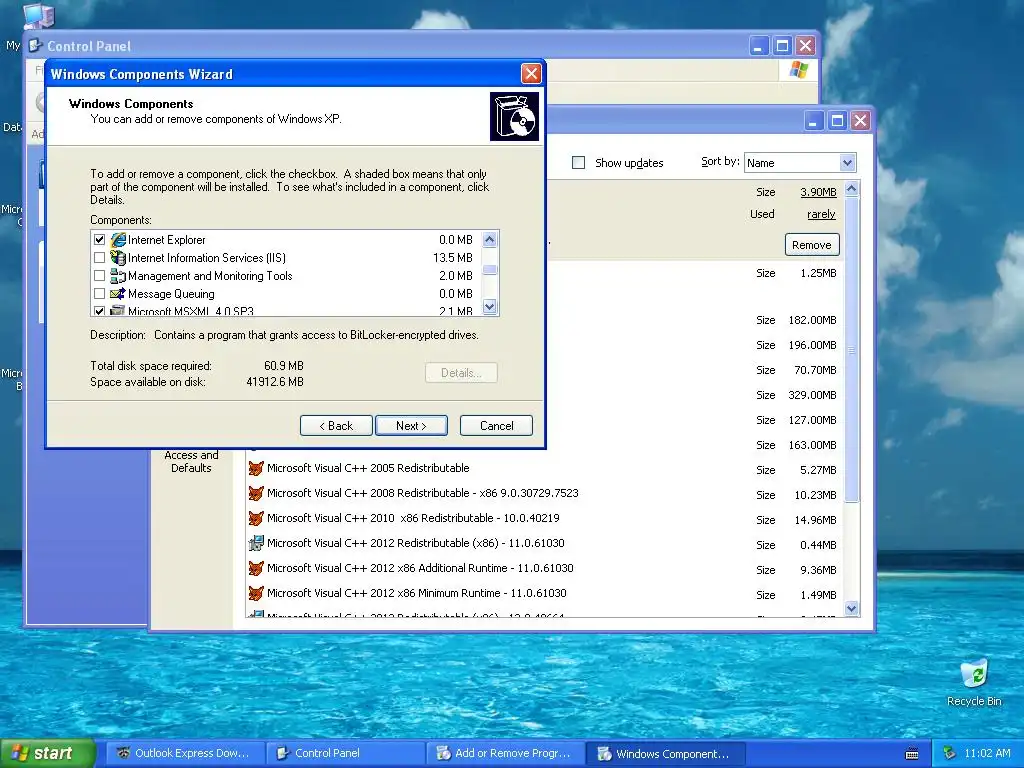Click the tray icon next to the clock
The image size is (1024, 768).
pyautogui.click(x=950, y=753)
